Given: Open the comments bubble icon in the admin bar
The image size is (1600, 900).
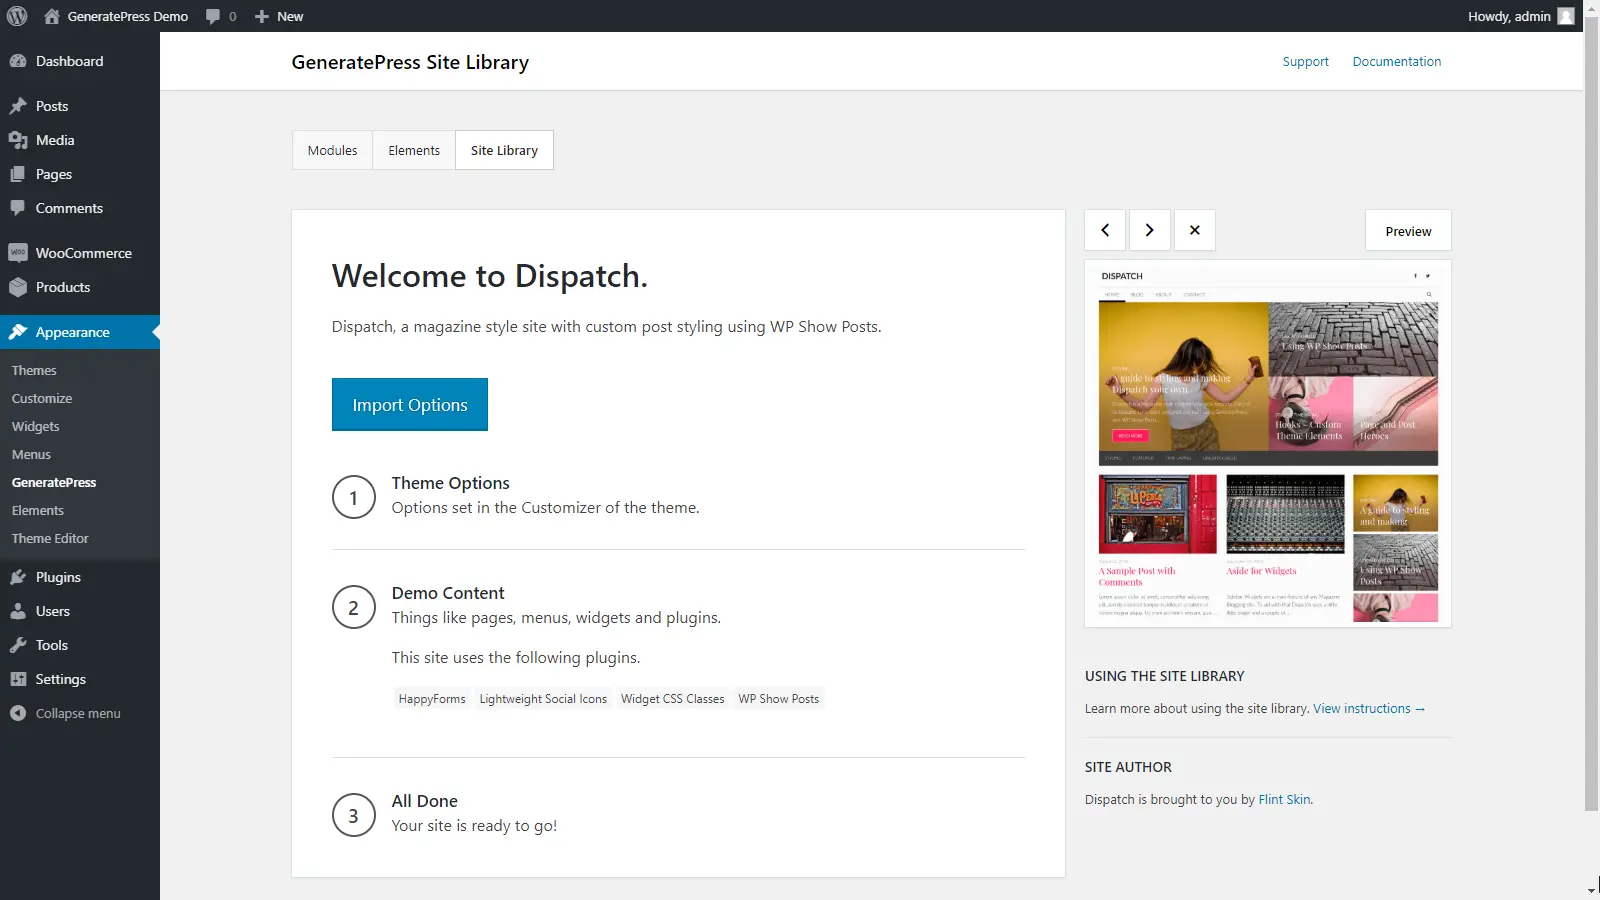Looking at the screenshot, I should [213, 17].
